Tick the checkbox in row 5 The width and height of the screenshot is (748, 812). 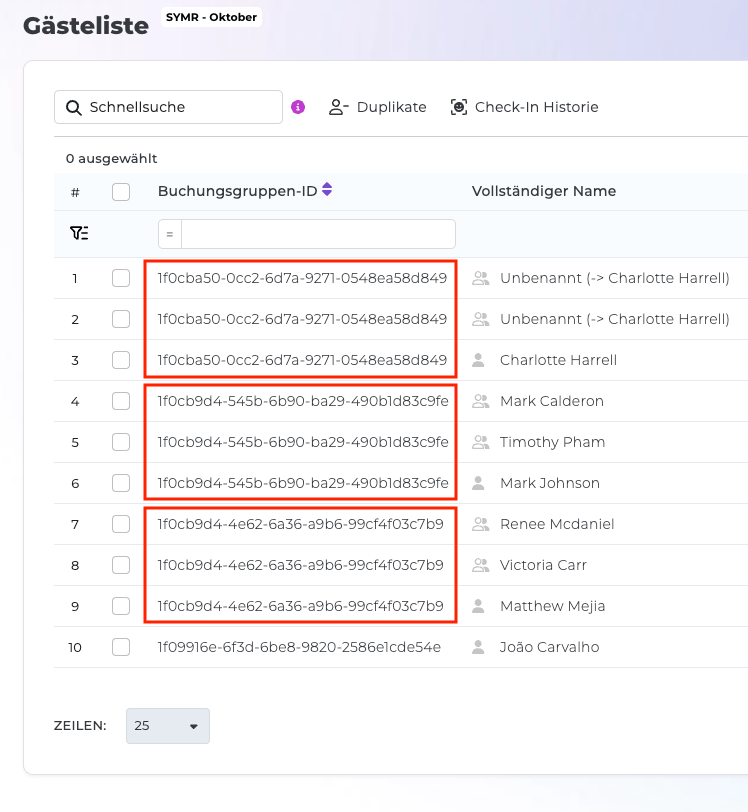click(121, 442)
